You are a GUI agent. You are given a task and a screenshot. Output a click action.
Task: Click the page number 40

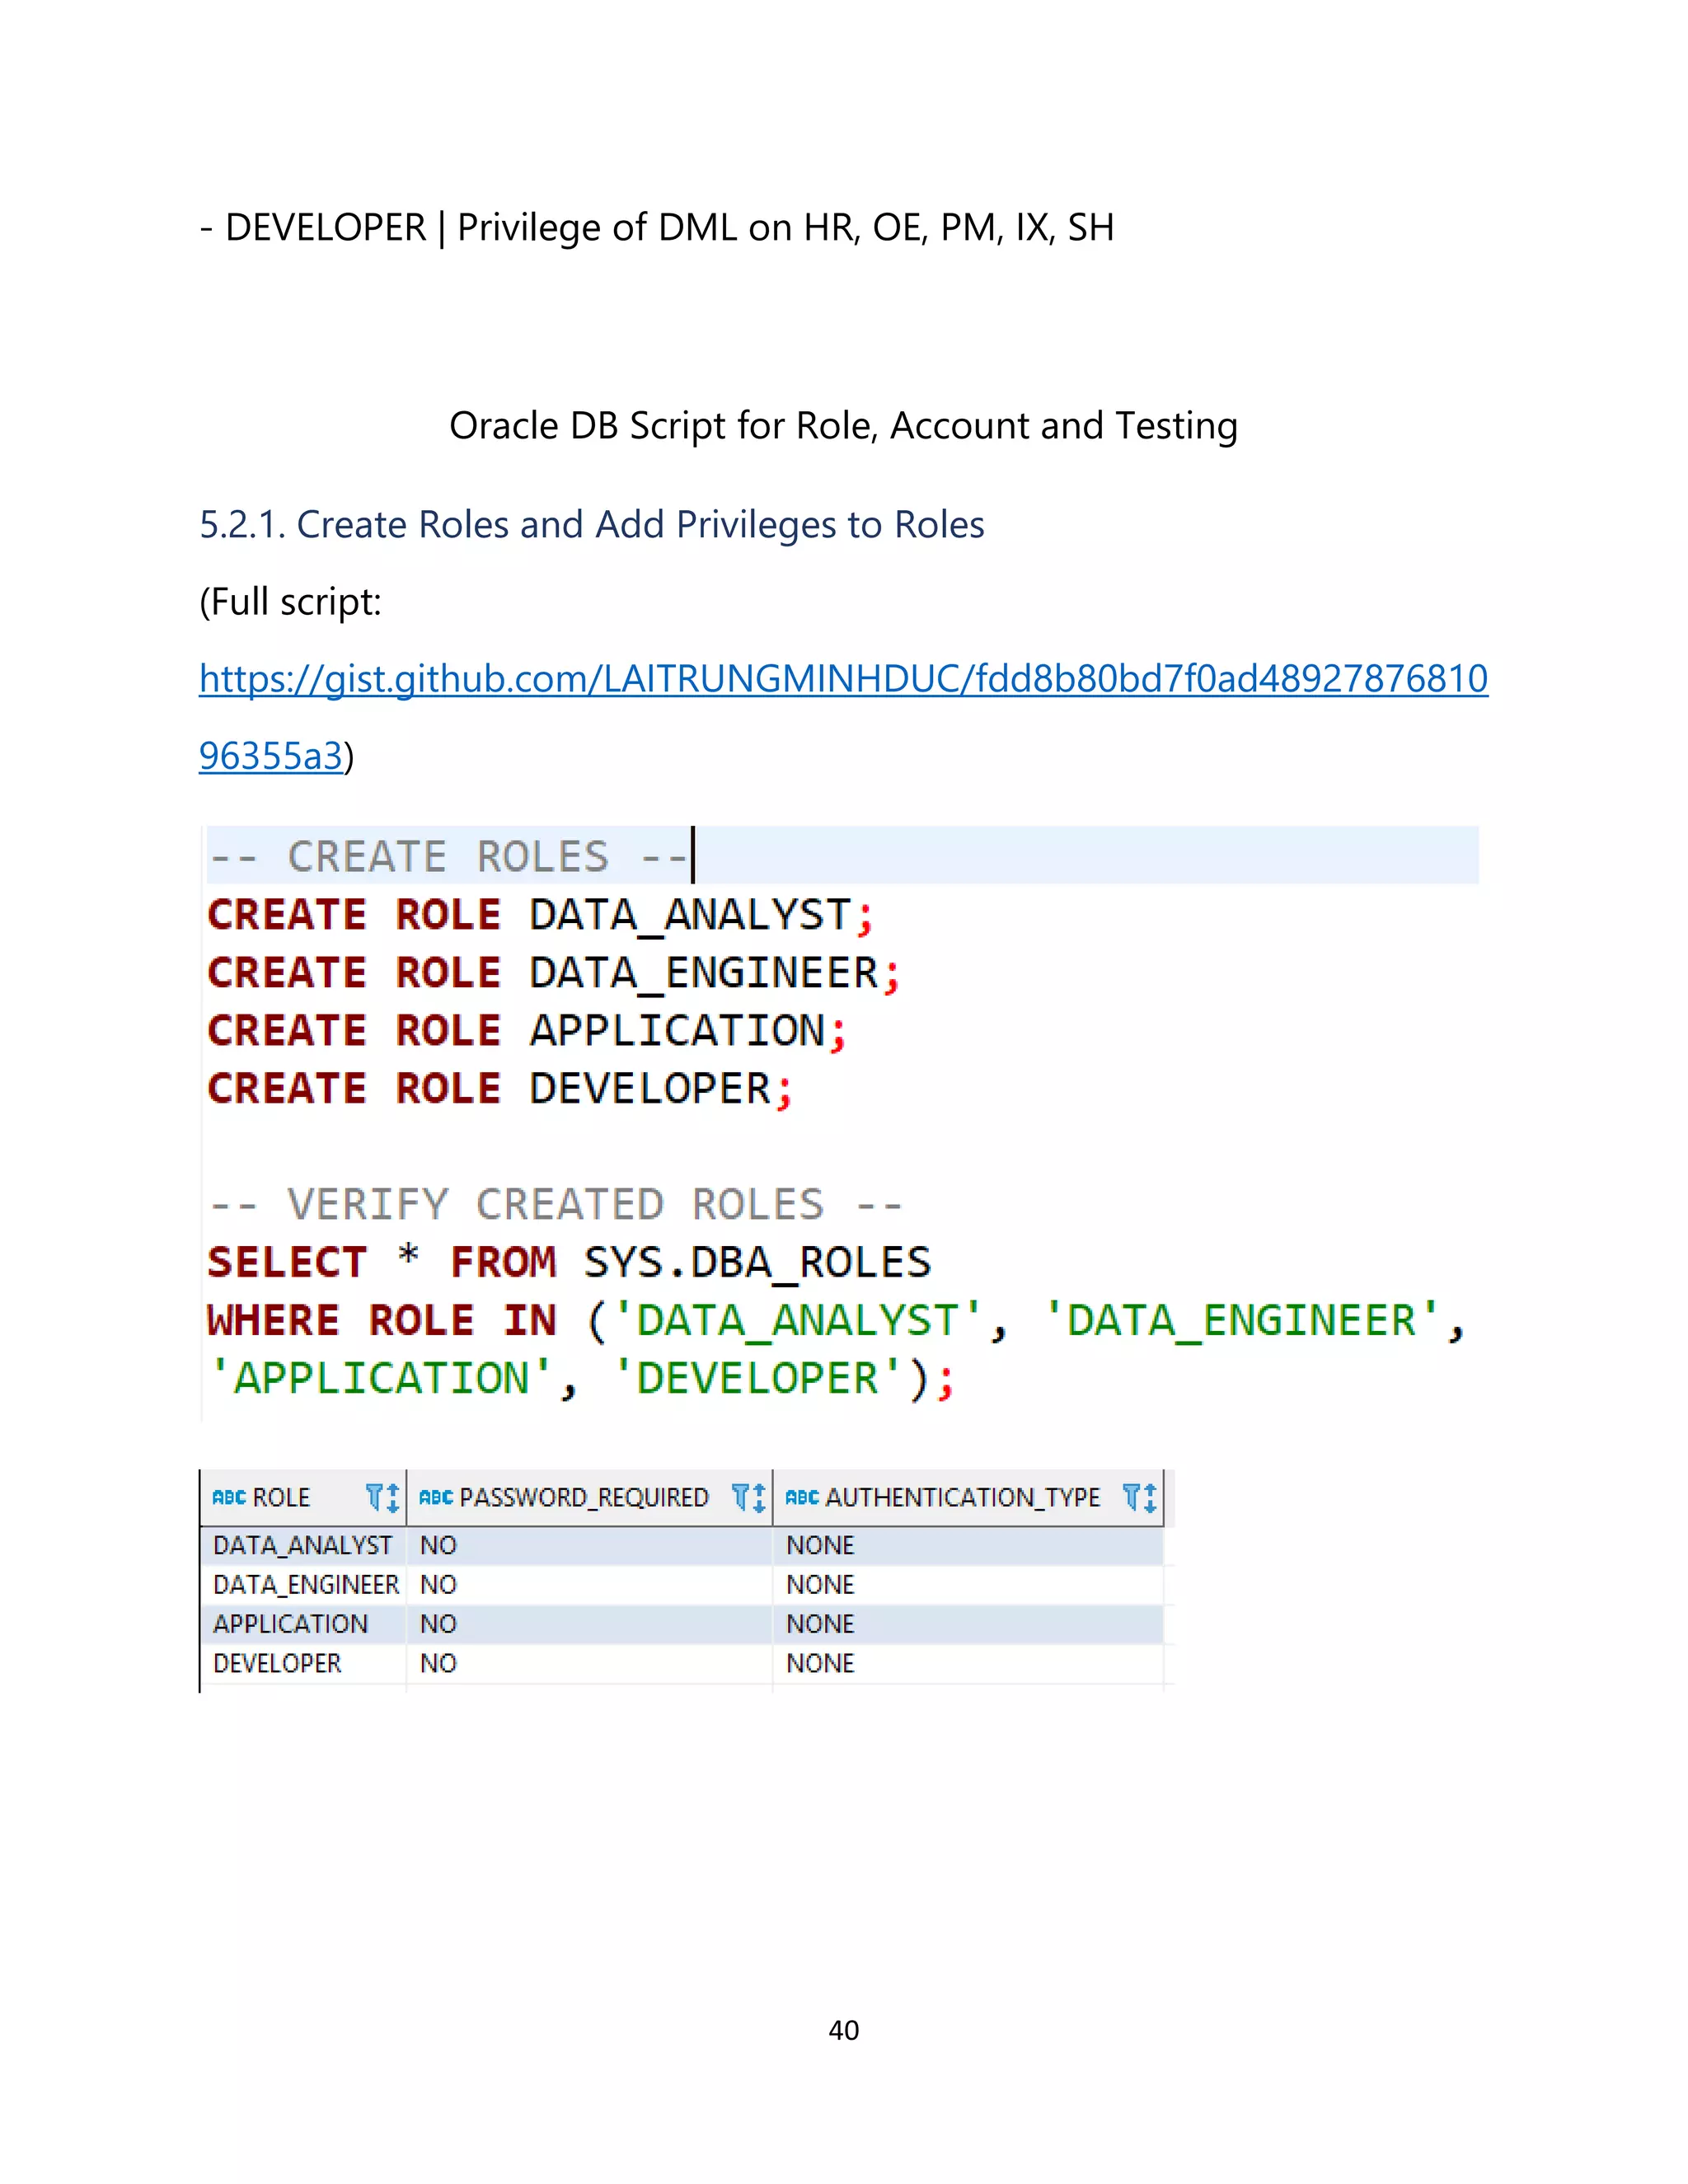[844, 2030]
